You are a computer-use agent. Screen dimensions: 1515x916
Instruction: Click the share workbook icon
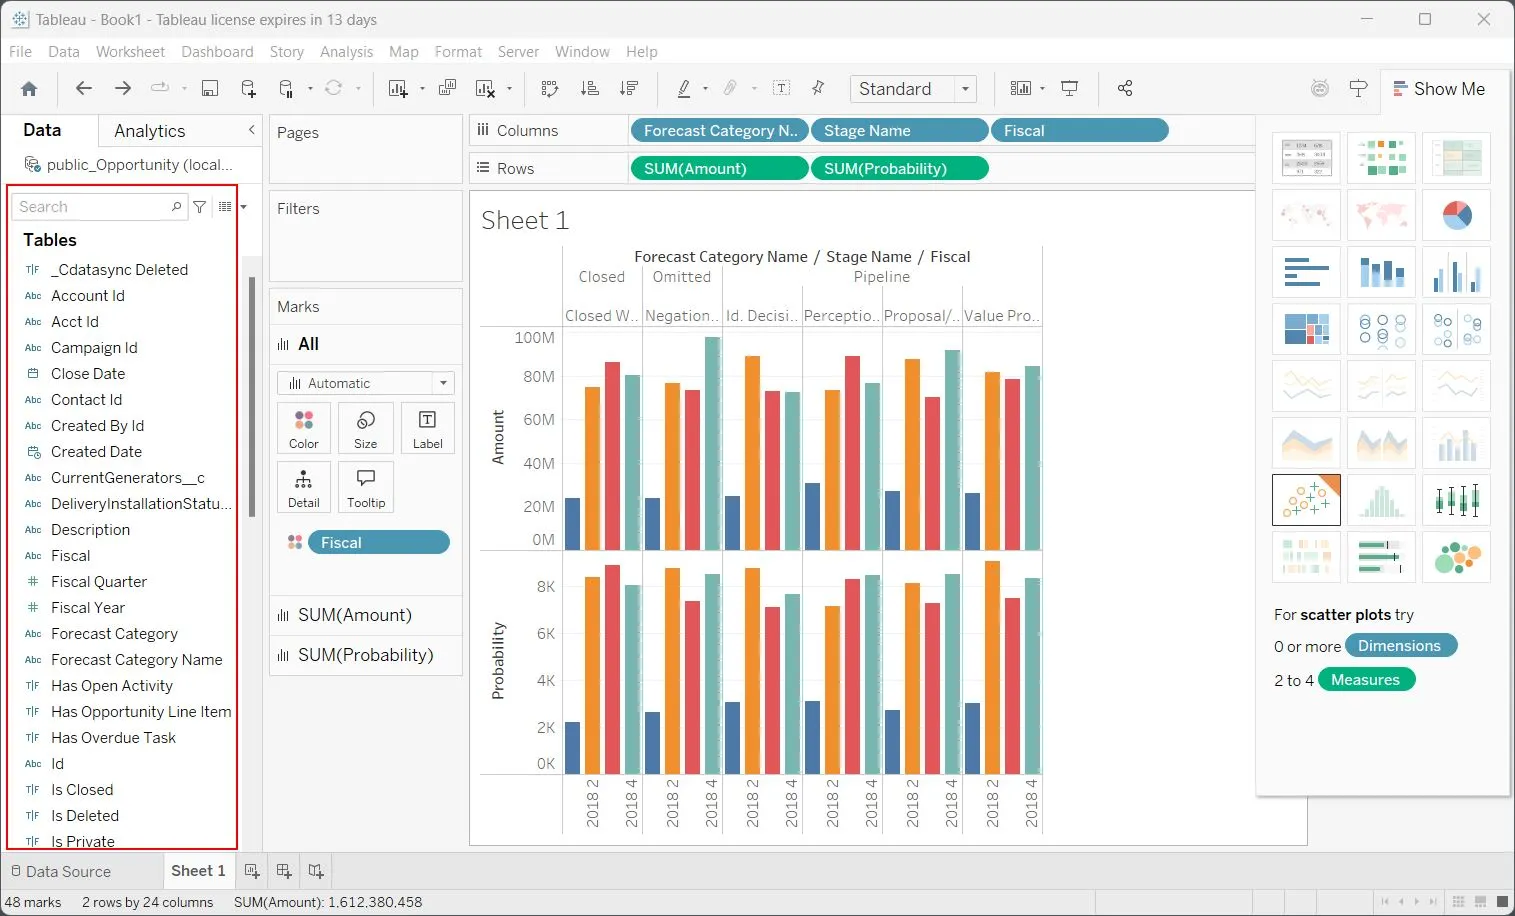pyautogui.click(x=1125, y=88)
